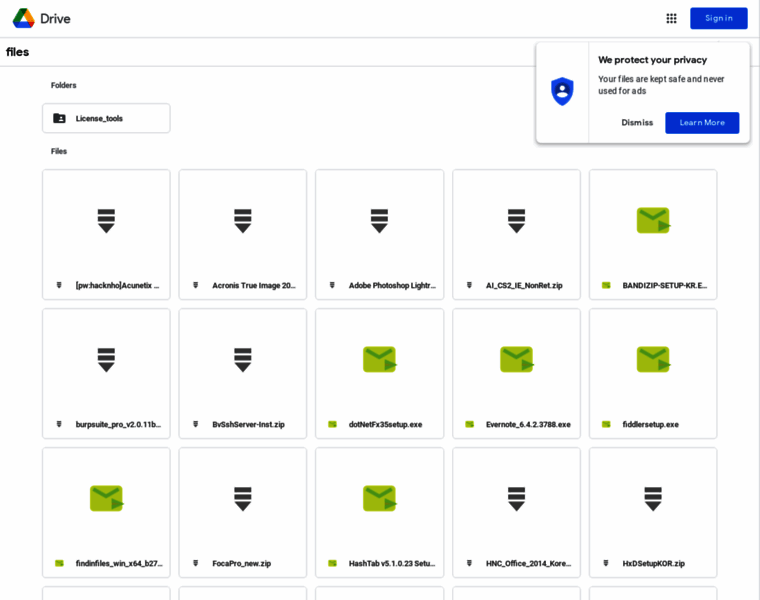The width and height of the screenshot is (760, 600).
Task: Click the small icon beside fiddlersetup.exe
Action: [x=606, y=424]
